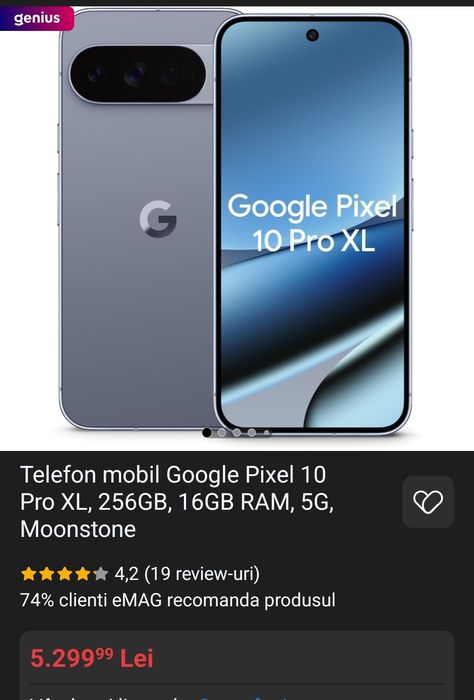474x700 pixels.
Task: Click the price card panel
Action: (237, 665)
